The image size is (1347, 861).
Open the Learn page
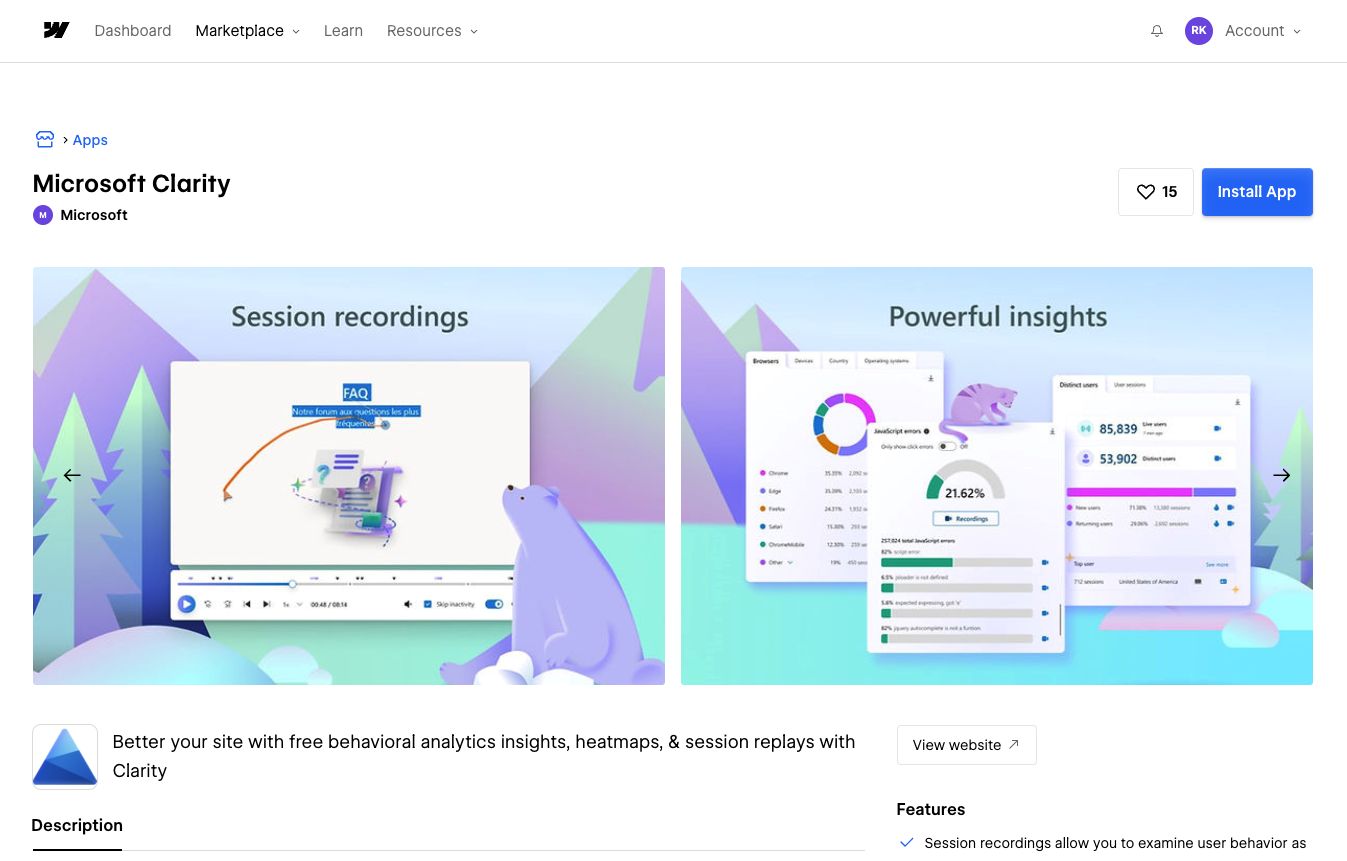[343, 31]
